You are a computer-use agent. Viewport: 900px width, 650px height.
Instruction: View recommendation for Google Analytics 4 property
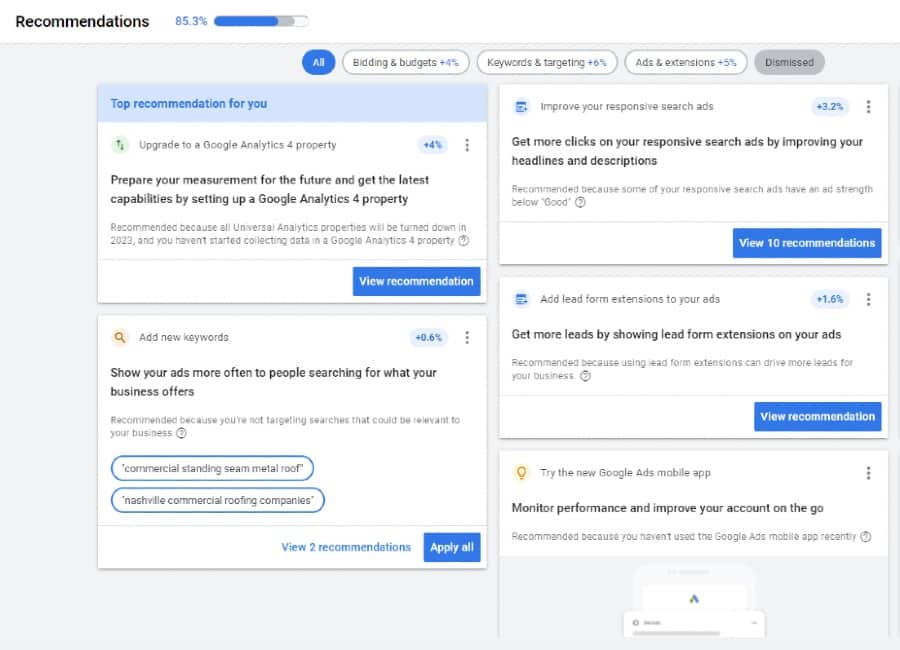(x=416, y=281)
